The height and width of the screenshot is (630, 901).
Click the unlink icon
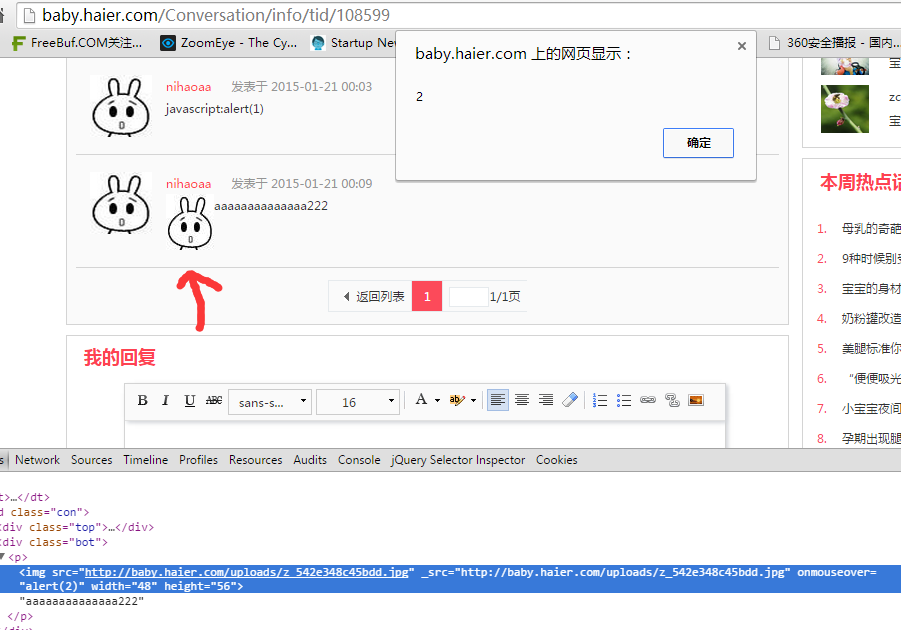tap(672, 400)
